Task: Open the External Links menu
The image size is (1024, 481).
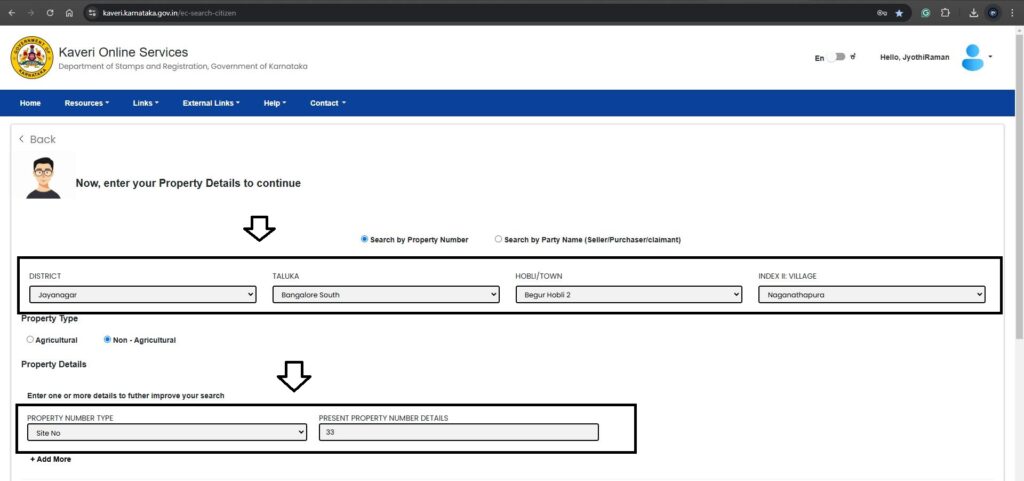Action: pos(211,103)
